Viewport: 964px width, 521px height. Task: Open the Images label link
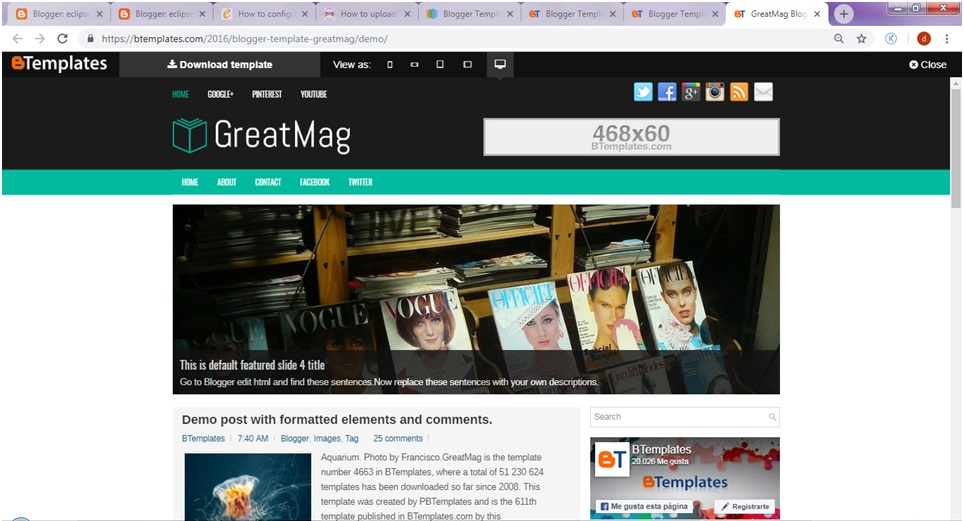click(x=326, y=439)
